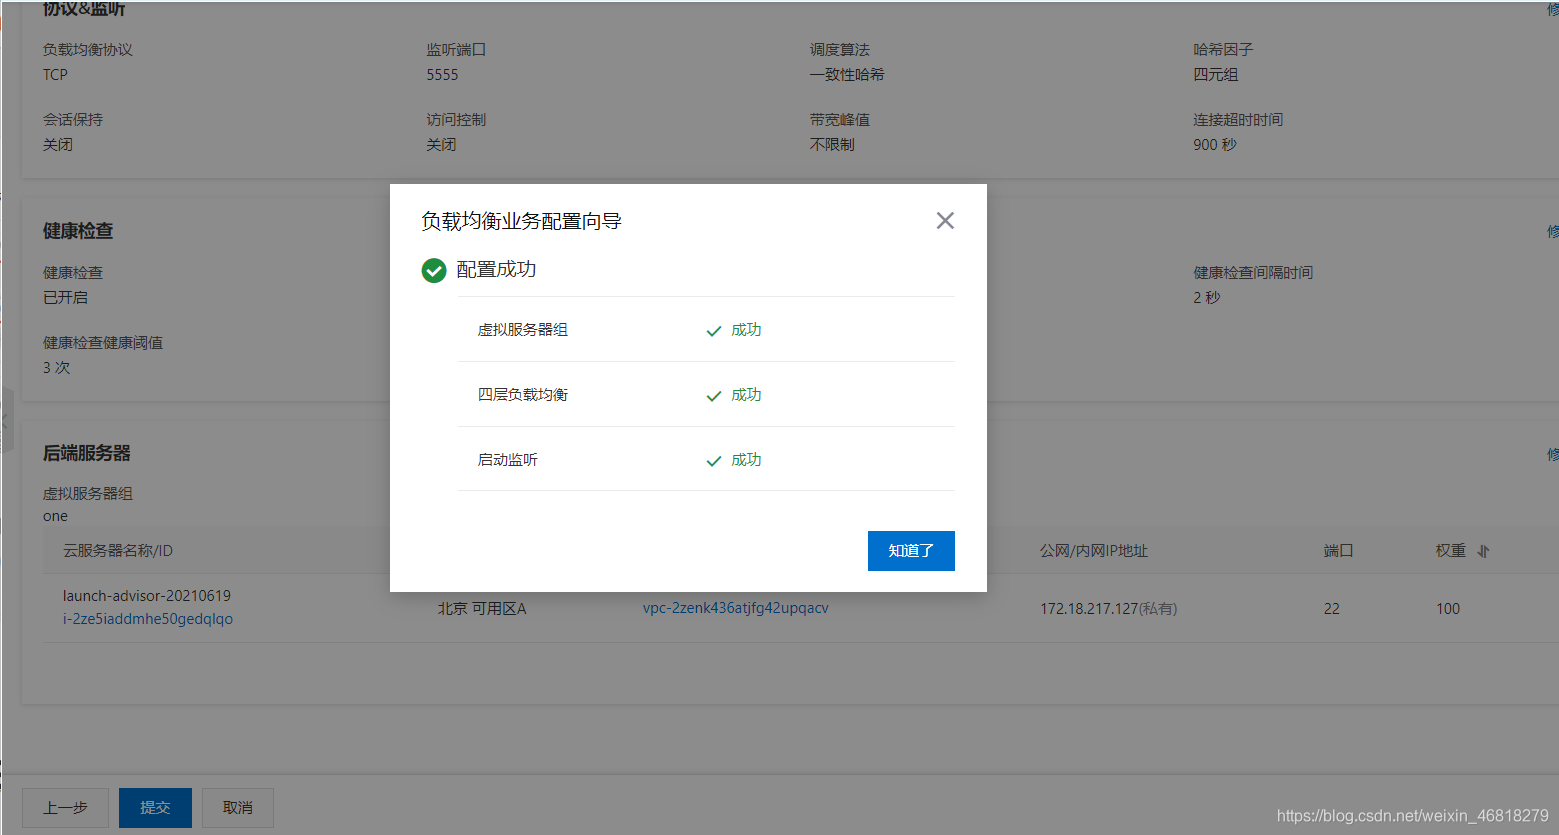Close the 负载均衡业务配置向导 dialog with X

pyautogui.click(x=945, y=220)
